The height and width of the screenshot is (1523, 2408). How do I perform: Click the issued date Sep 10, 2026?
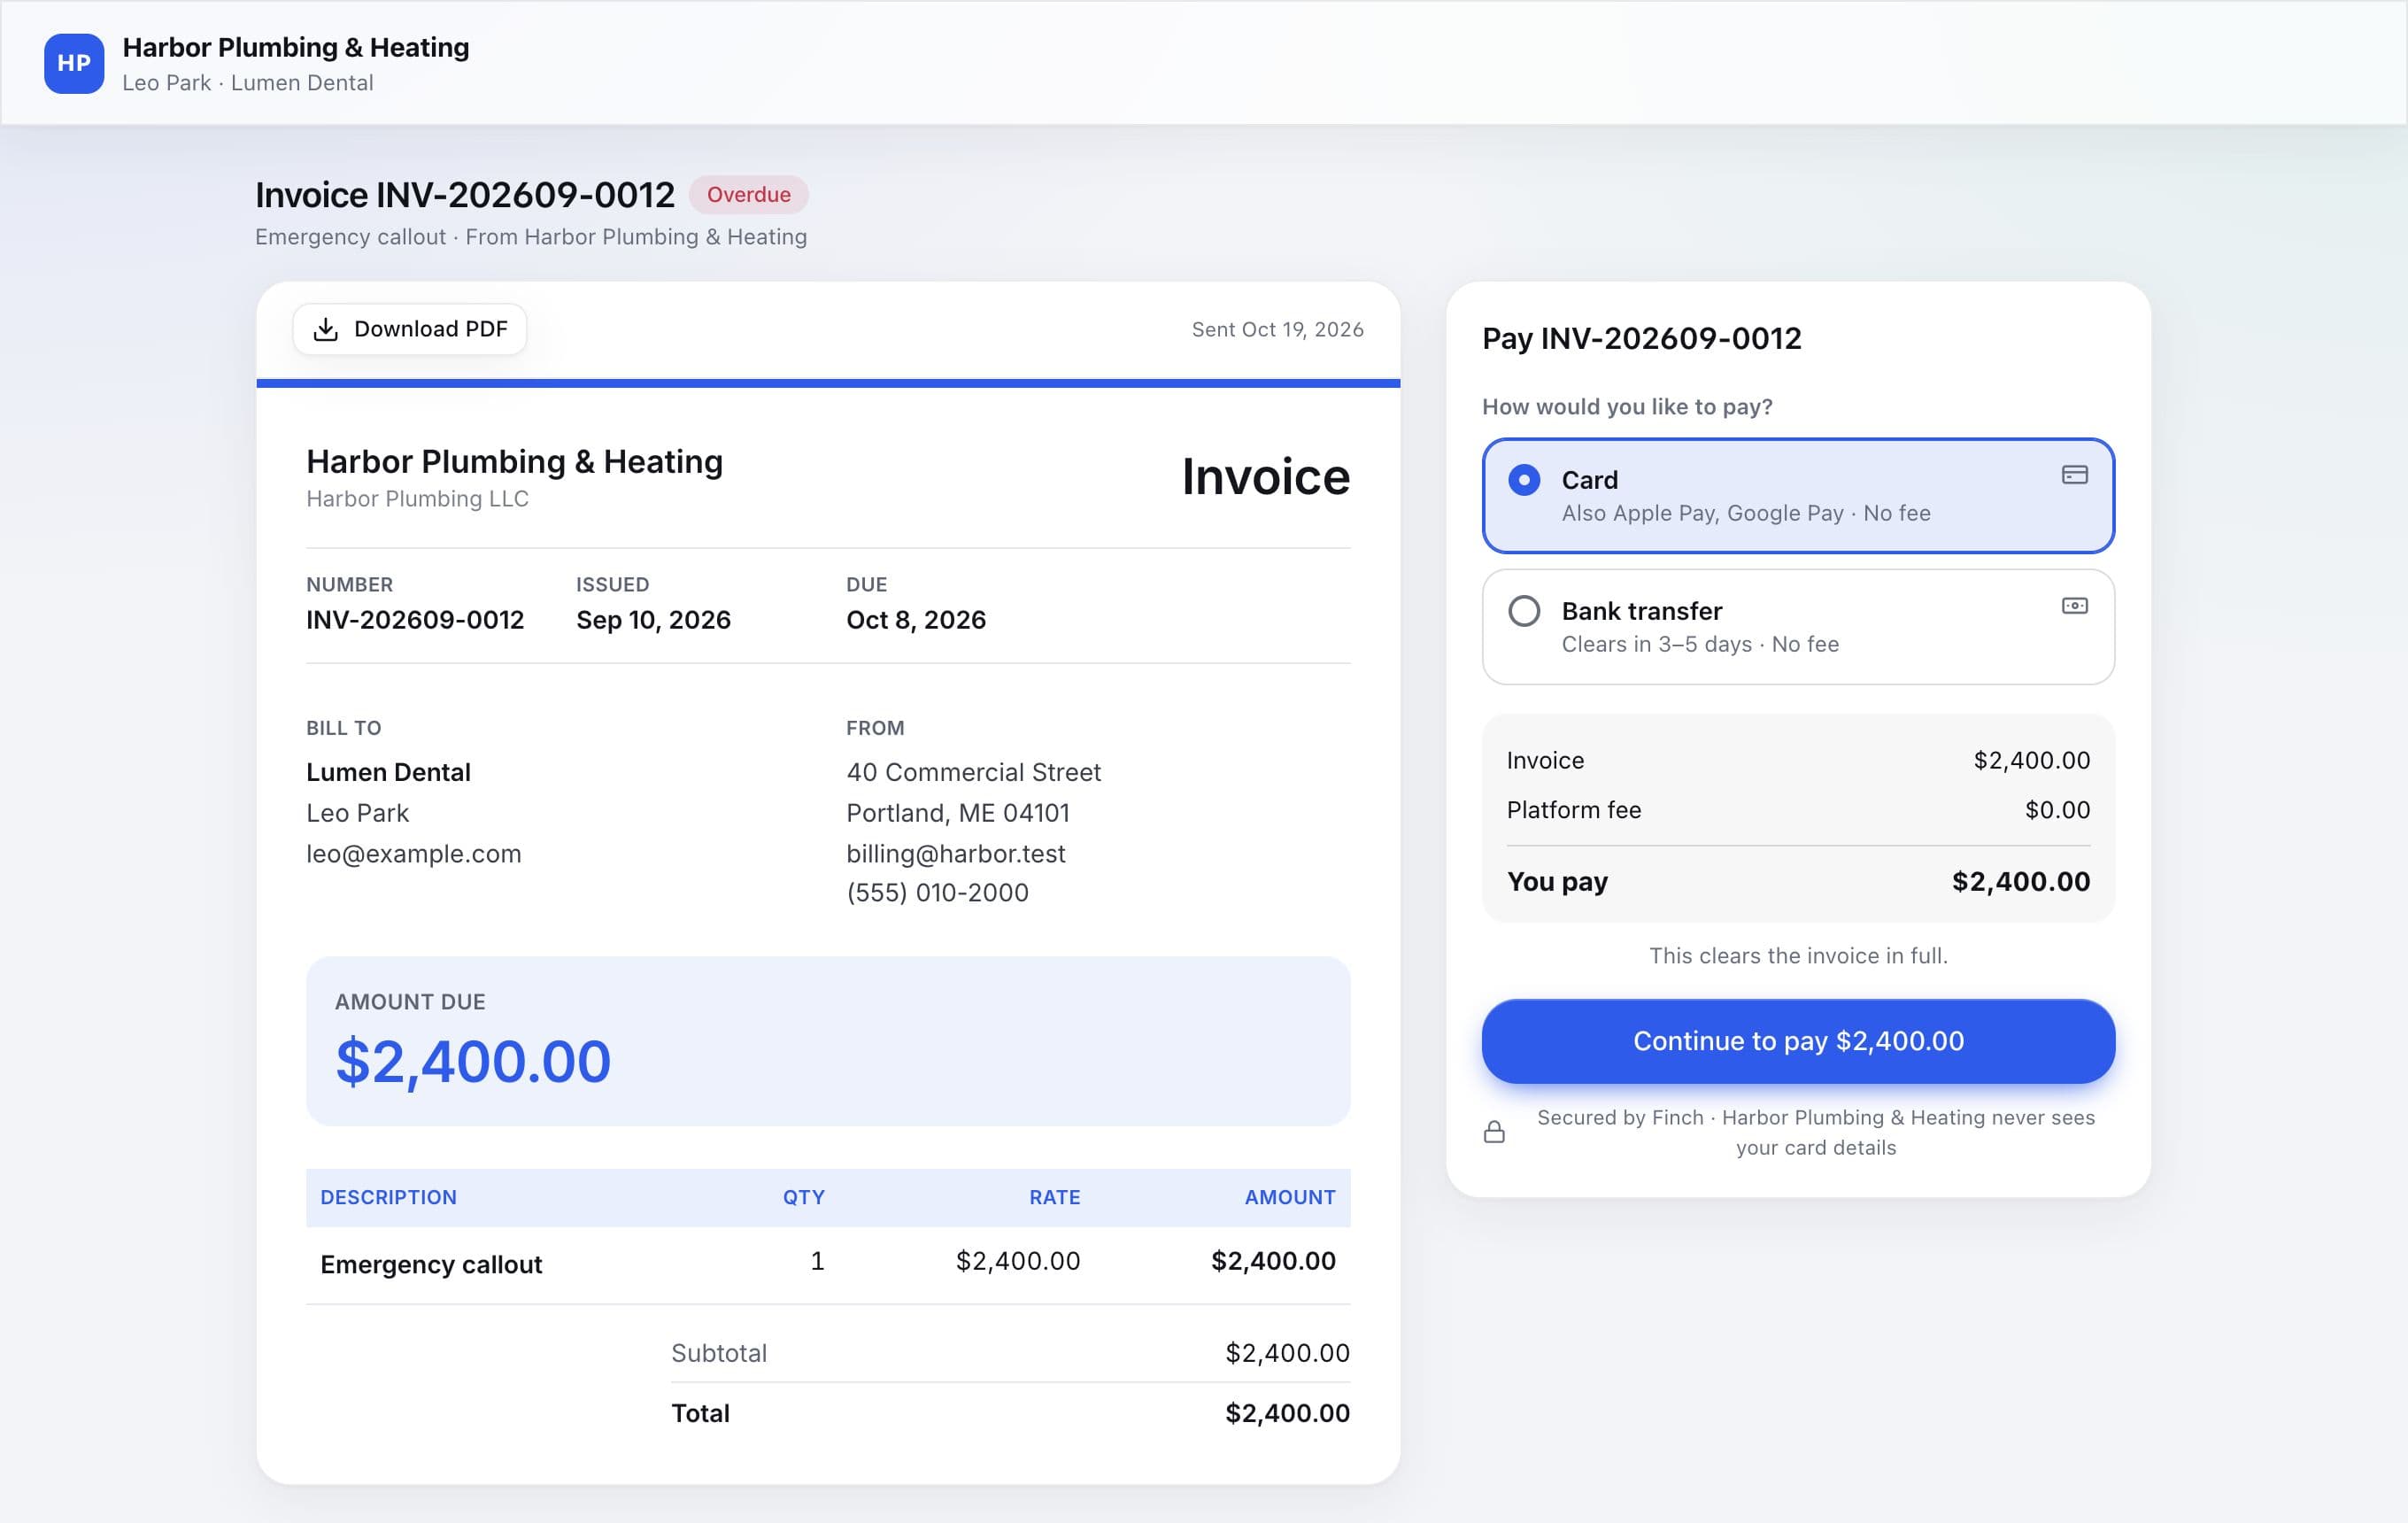coord(653,620)
